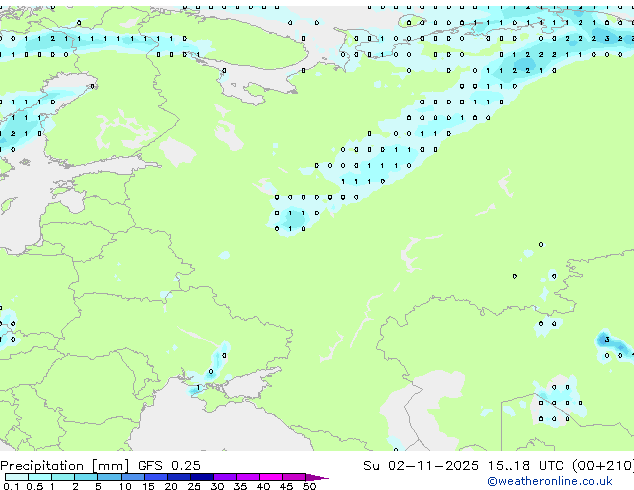
Task: Pick the magenta swatch between 45 and 50
Action: (x=294, y=477)
